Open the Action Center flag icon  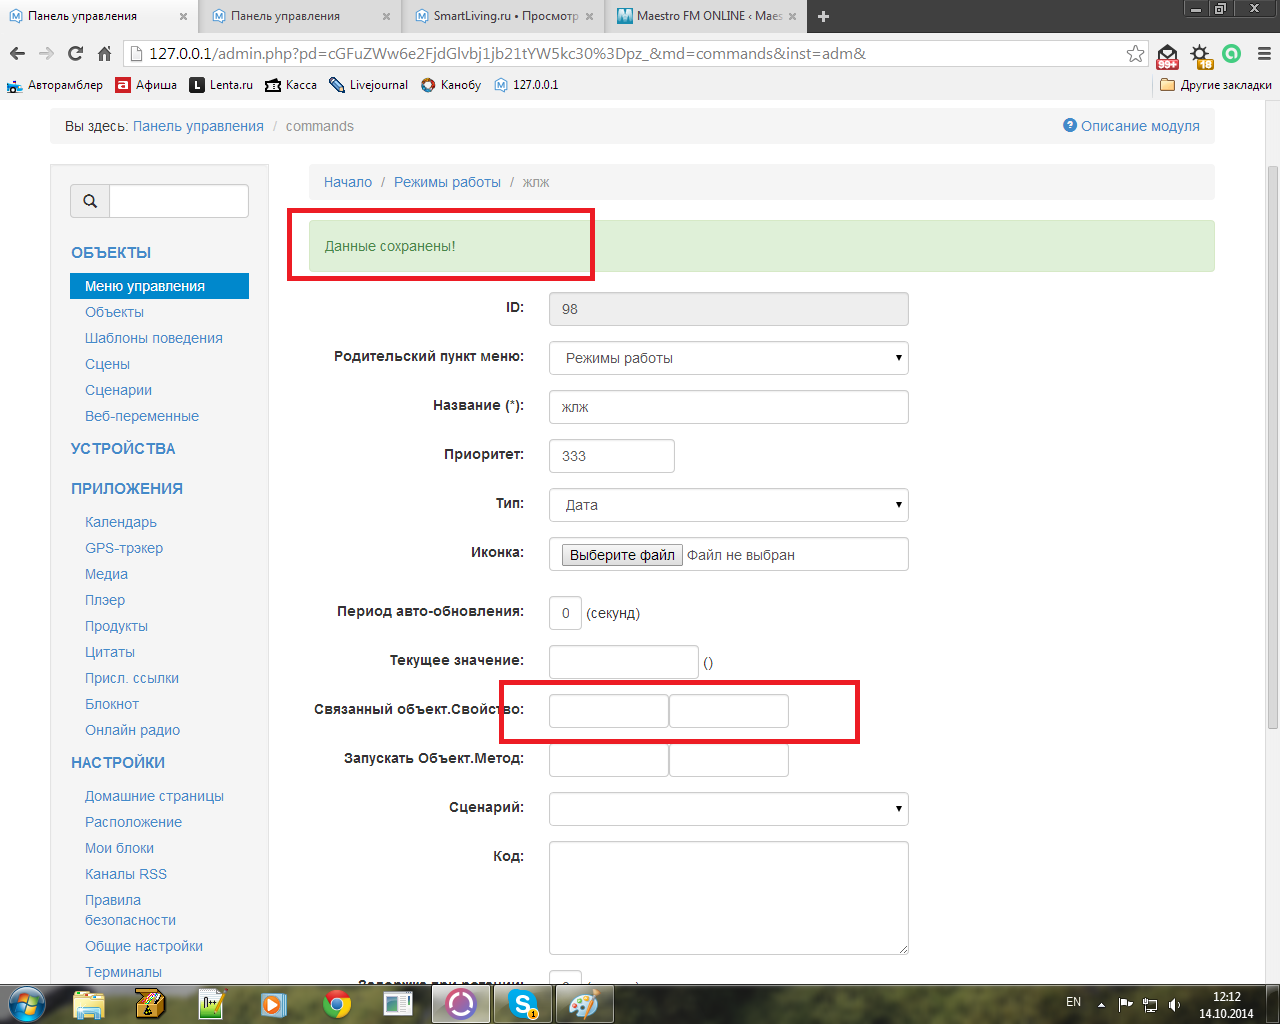click(x=1126, y=1004)
